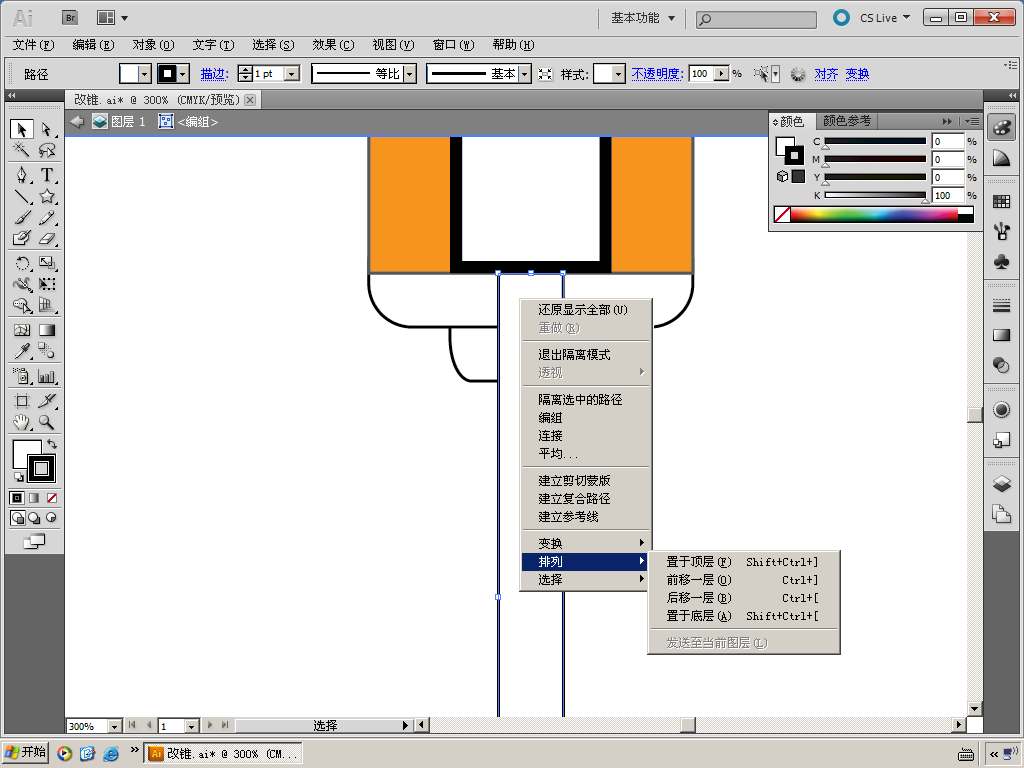The height and width of the screenshot is (768, 1024).
Task: Open the zoom level dropdown at 300%
Action: pyautogui.click(x=114, y=726)
